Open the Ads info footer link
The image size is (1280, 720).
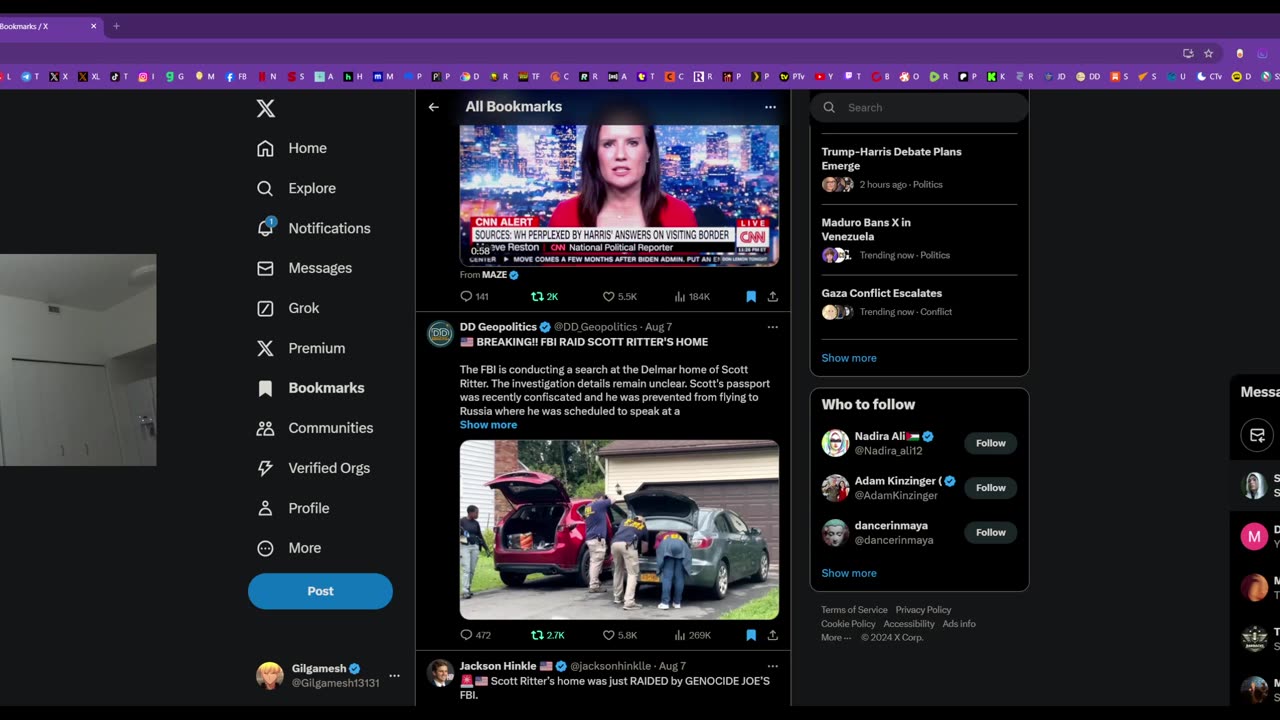(x=959, y=624)
